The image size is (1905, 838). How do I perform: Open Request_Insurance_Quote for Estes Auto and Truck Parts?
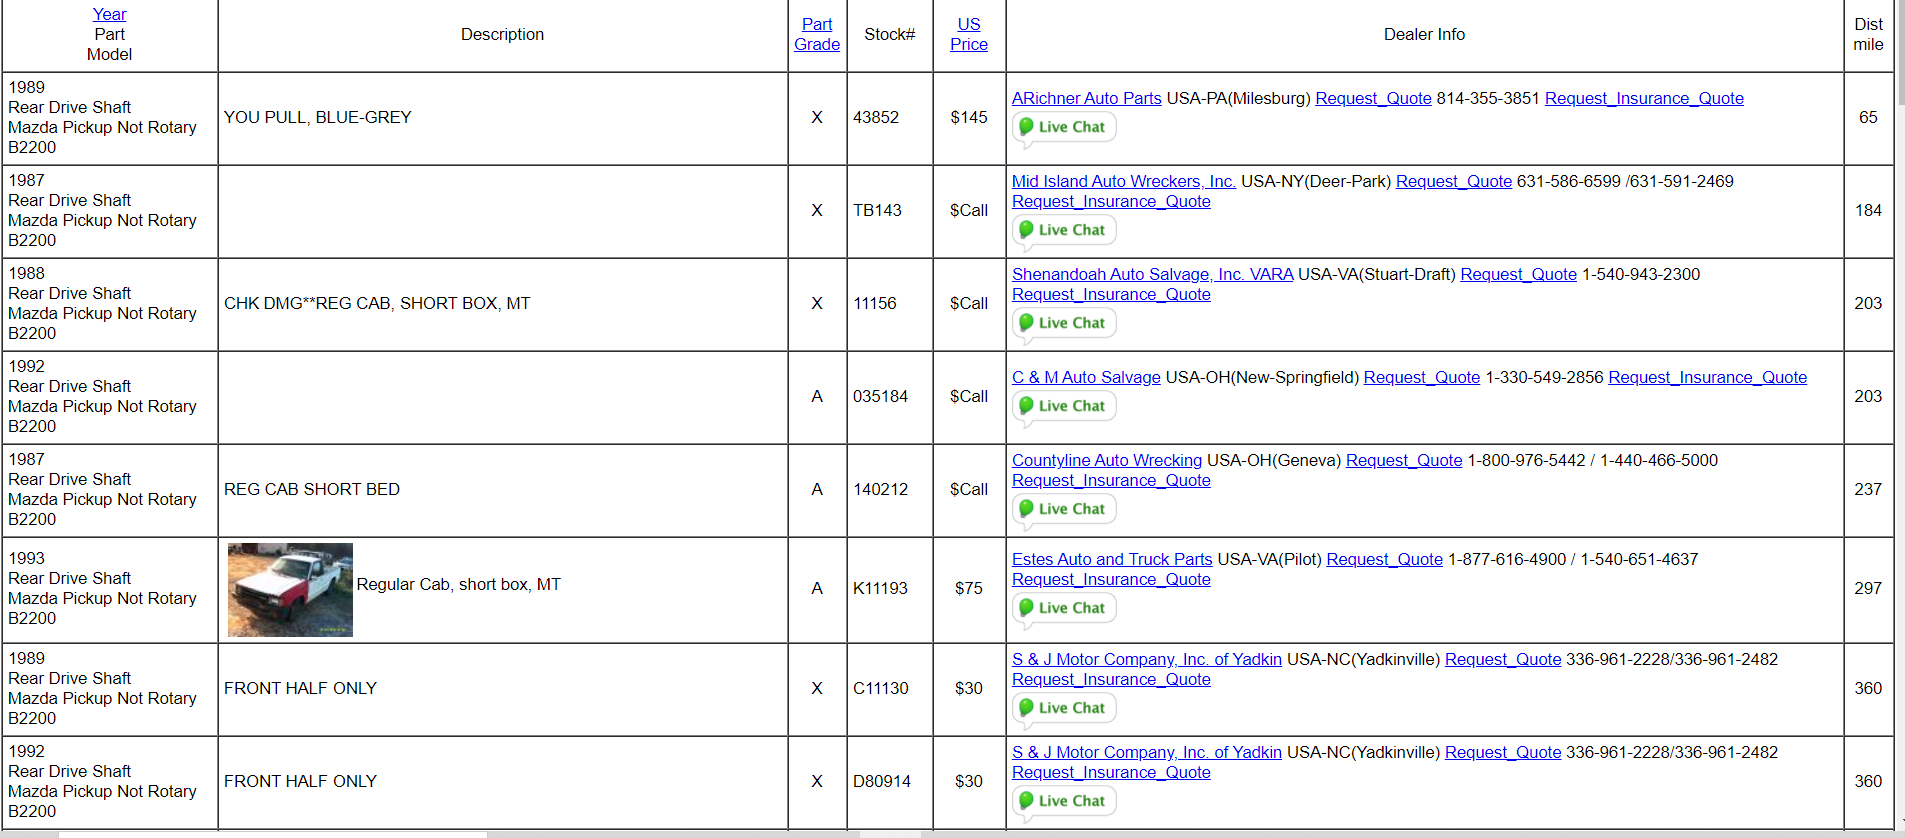[1111, 579]
